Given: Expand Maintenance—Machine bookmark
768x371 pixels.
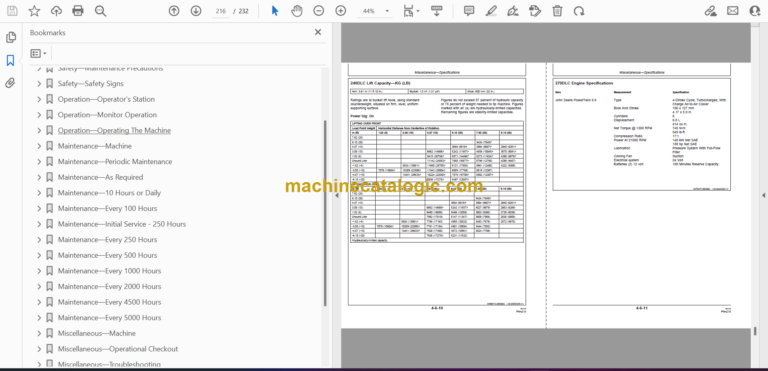Looking at the screenshot, I should [39, 146].
